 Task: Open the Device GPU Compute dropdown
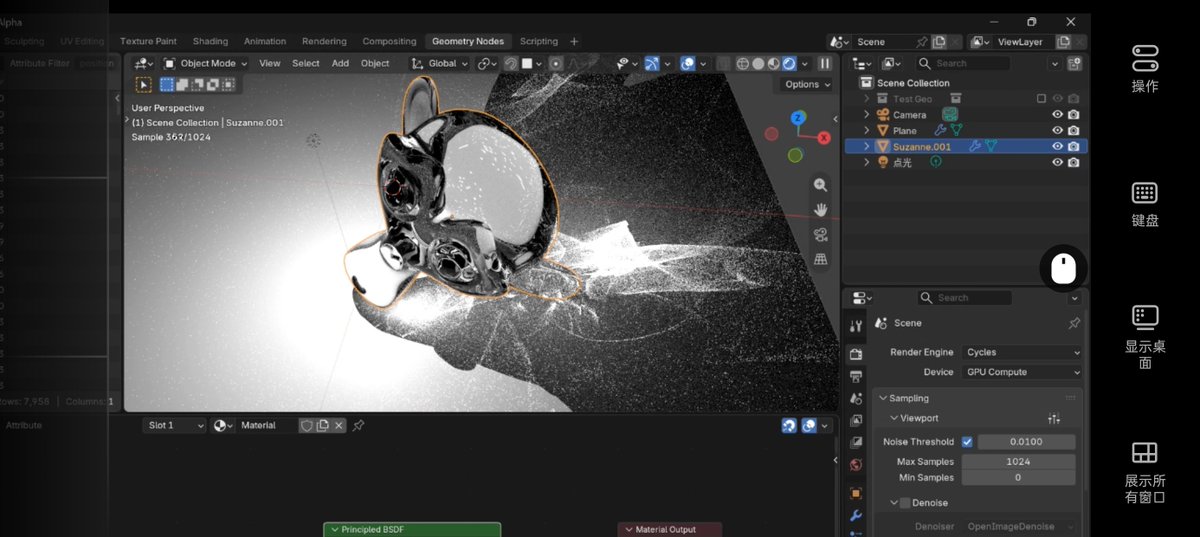point(1022,372)
